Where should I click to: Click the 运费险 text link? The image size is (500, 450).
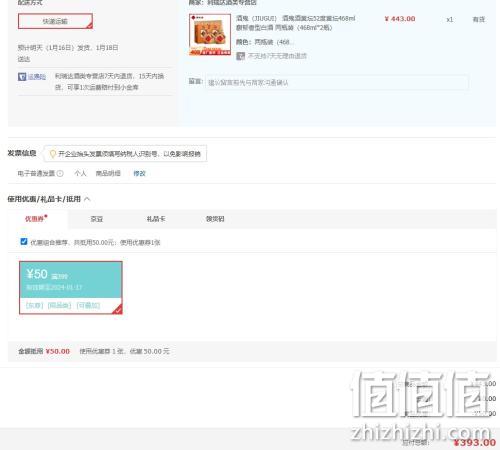tap(37, 77)
